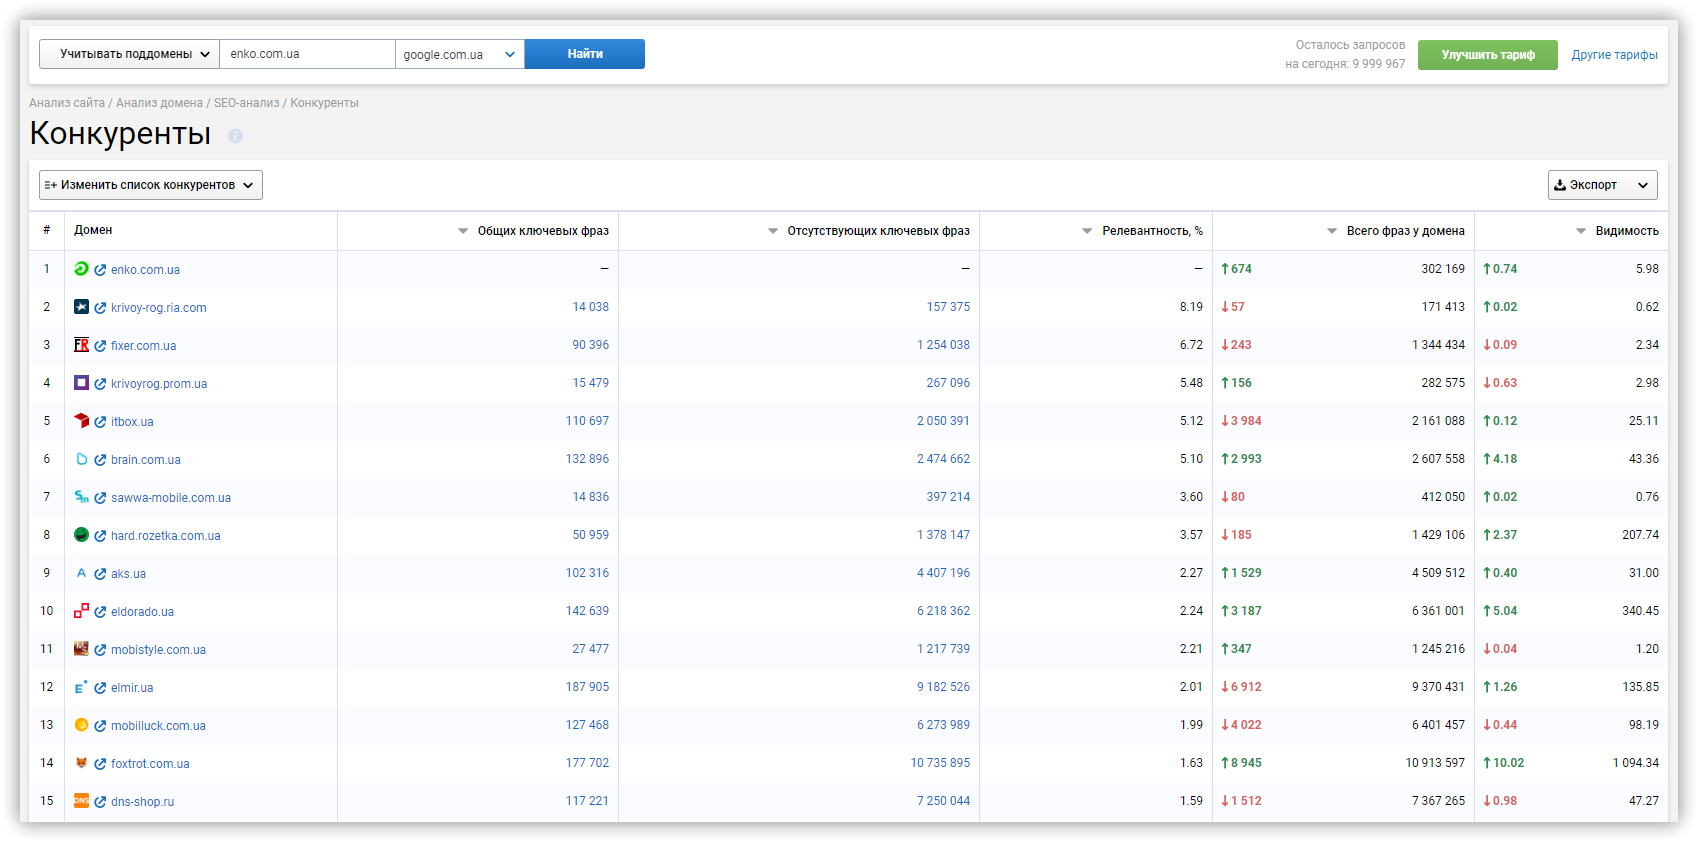Open external link icon for foxtrot.com.ua
The height and width of the screenshot is (842, 1698).
100,764
